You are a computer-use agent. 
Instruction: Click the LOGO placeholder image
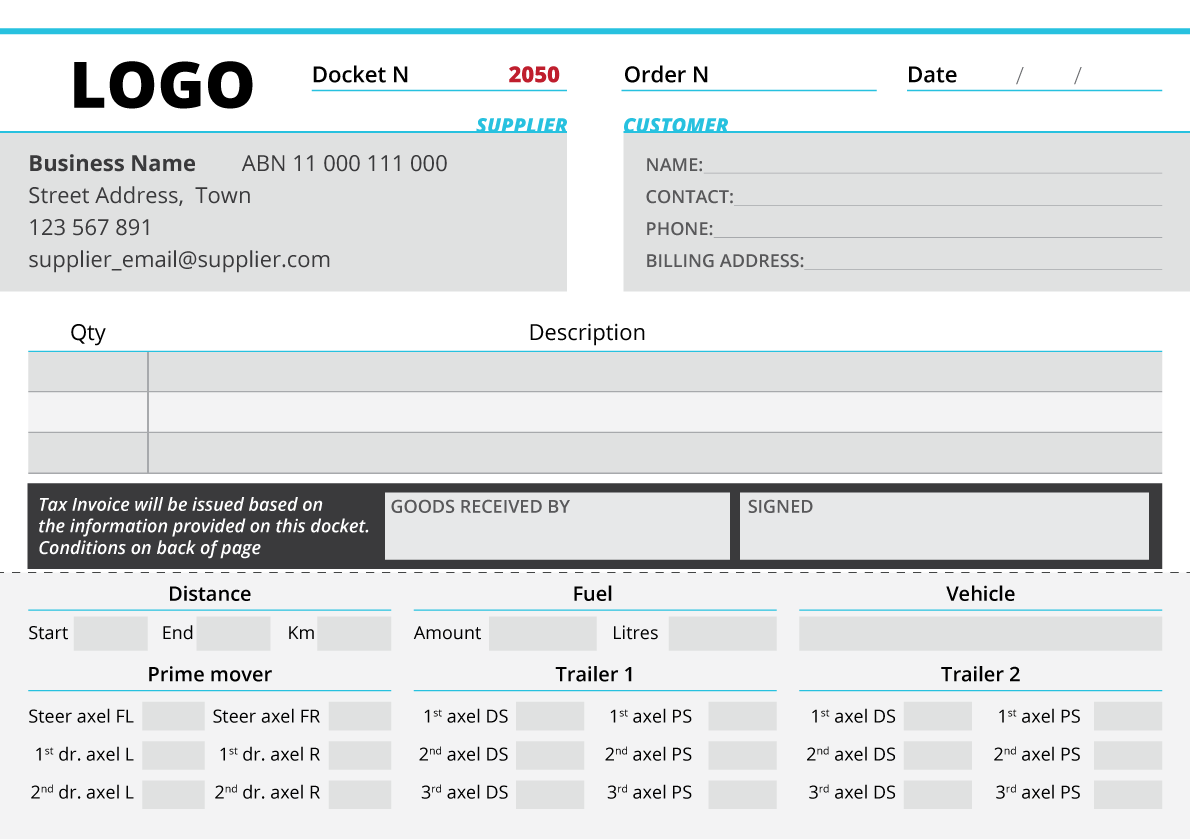coord(163,86)
